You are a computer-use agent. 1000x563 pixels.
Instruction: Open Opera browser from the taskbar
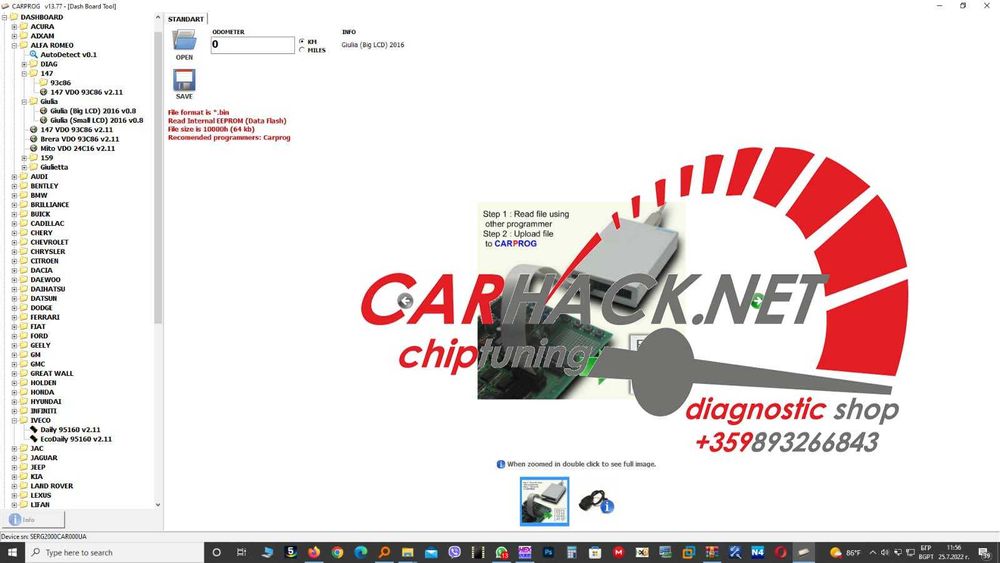pyautogui.click(x=781, y=552)
